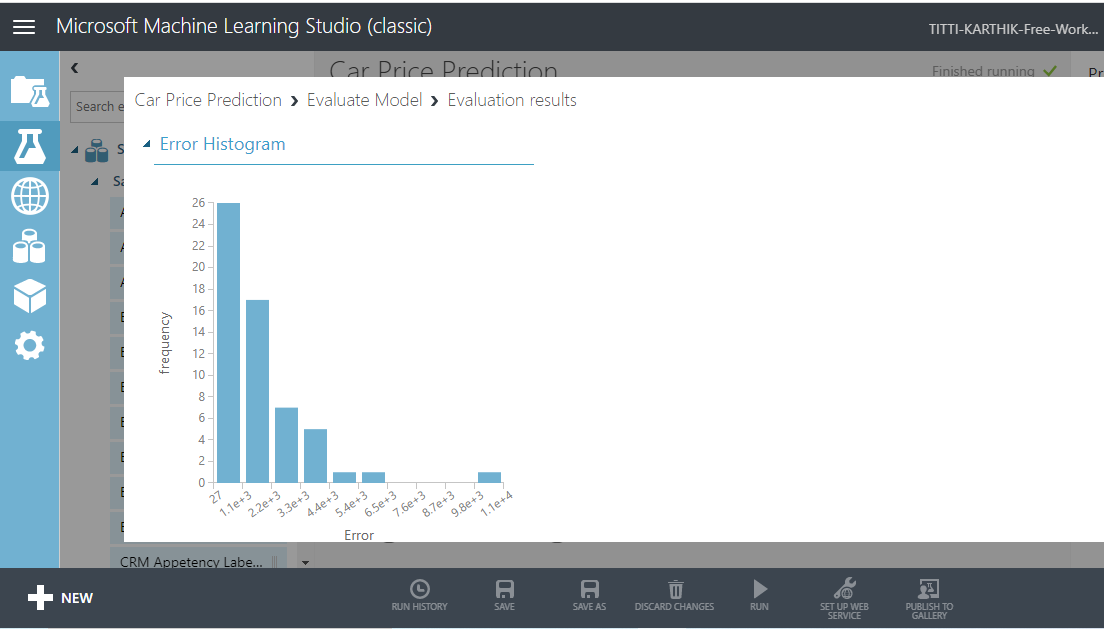Click the Finished running status text

(983, 71)
